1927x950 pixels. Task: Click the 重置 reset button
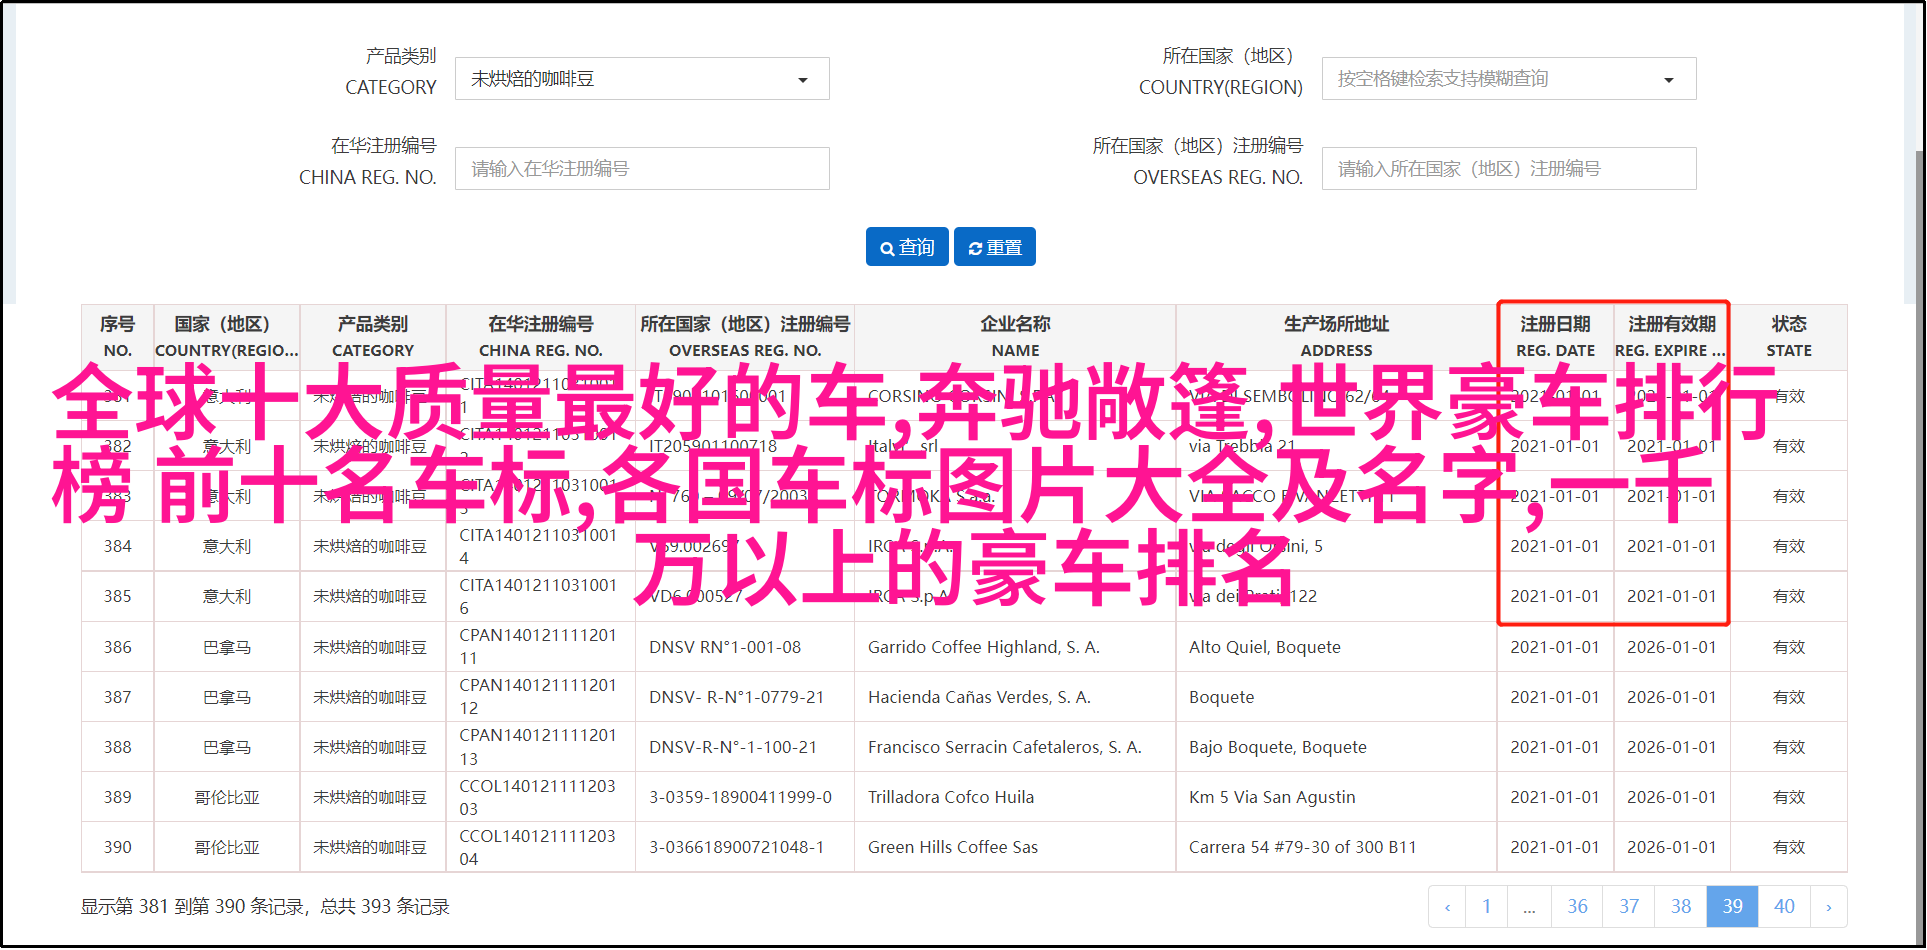click(995, 247)
